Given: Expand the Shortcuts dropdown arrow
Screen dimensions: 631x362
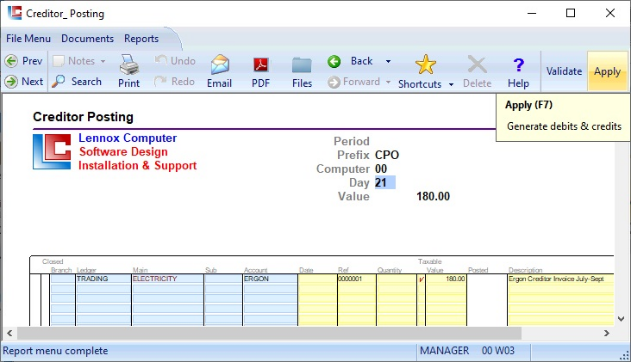Looking at the screenshot, I should [451, 84].
